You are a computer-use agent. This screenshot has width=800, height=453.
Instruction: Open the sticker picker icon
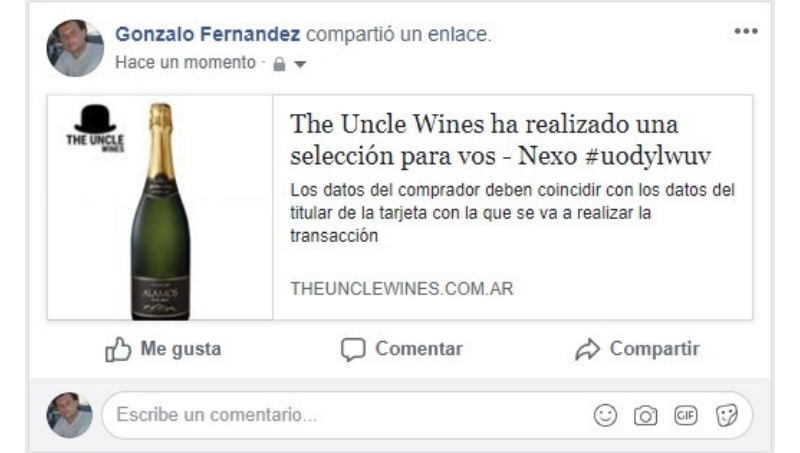727,415
